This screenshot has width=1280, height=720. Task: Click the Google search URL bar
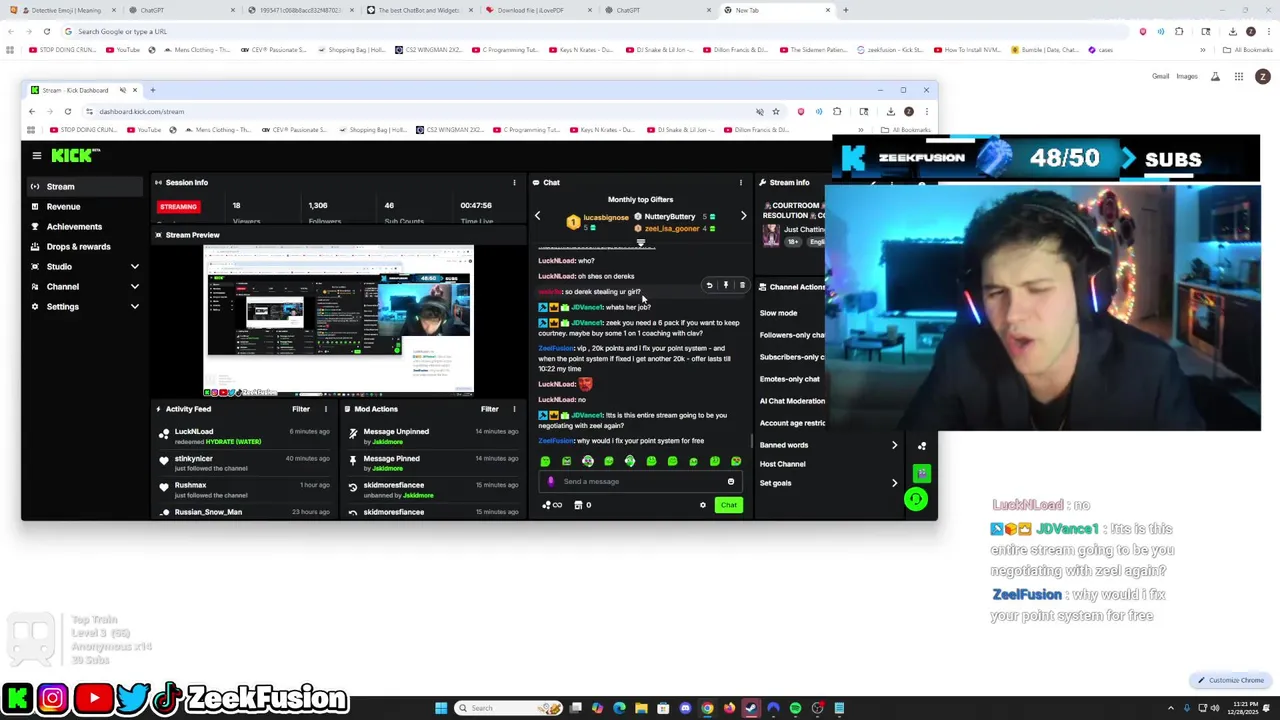(x=600, y=32)
